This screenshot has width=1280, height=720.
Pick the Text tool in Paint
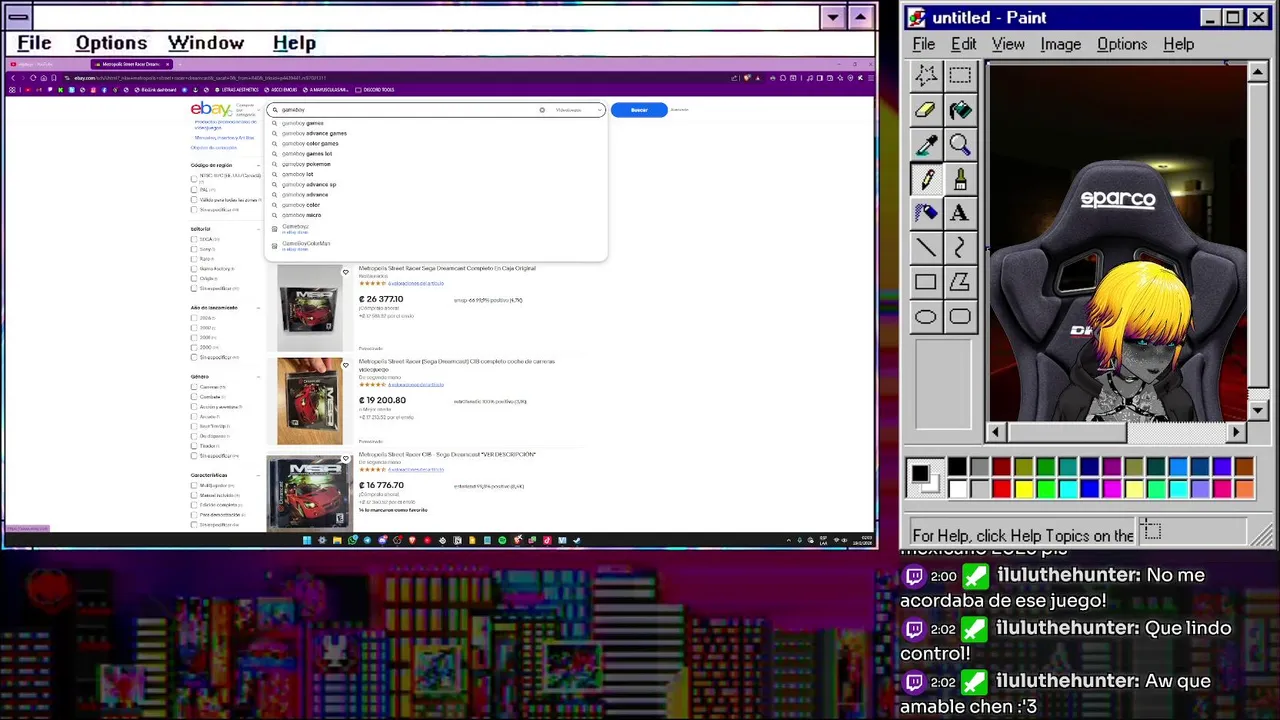point(960,213)
